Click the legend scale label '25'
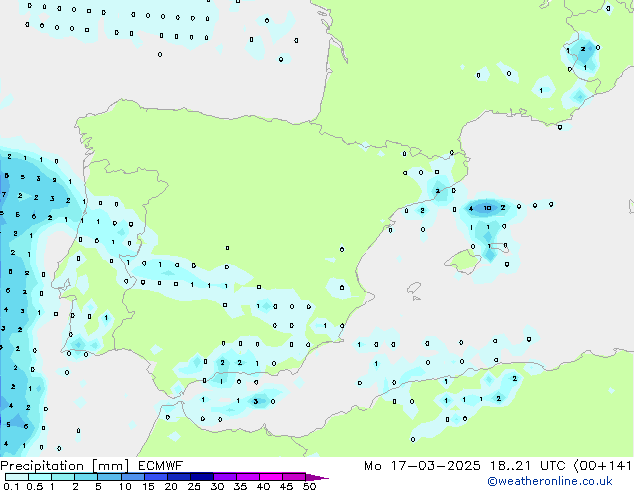The height and width of the screenshot is (490, 634). (x=194, y=486)
